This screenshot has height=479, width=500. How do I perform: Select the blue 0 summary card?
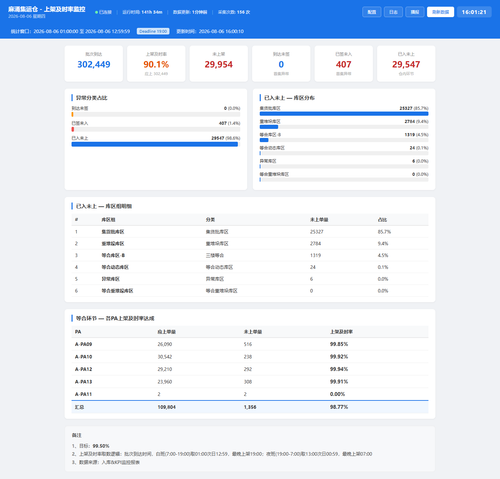click(281, 64)
